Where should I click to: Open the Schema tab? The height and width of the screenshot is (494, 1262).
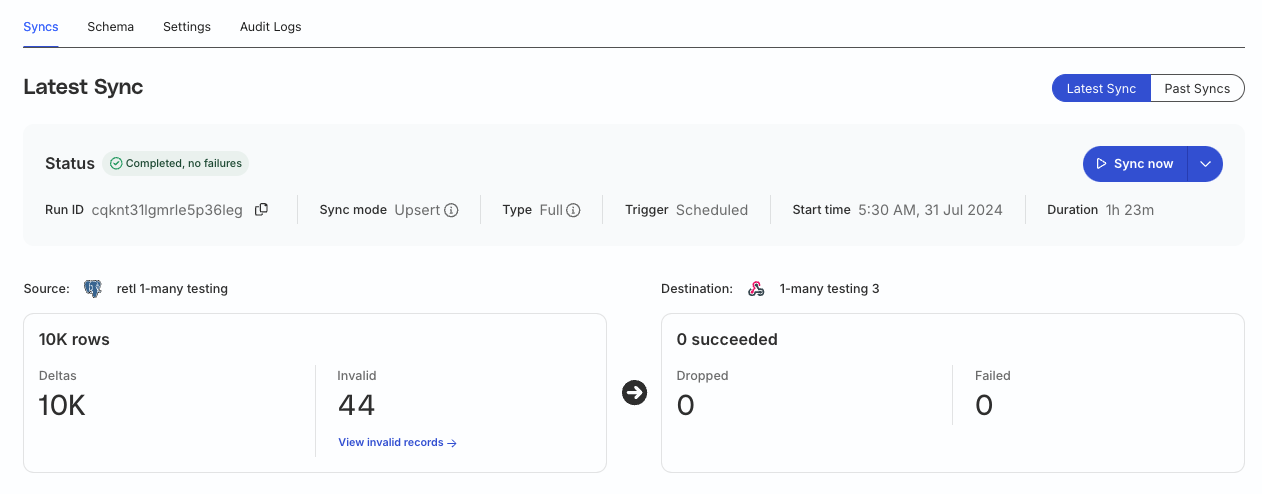click(110, 27)
